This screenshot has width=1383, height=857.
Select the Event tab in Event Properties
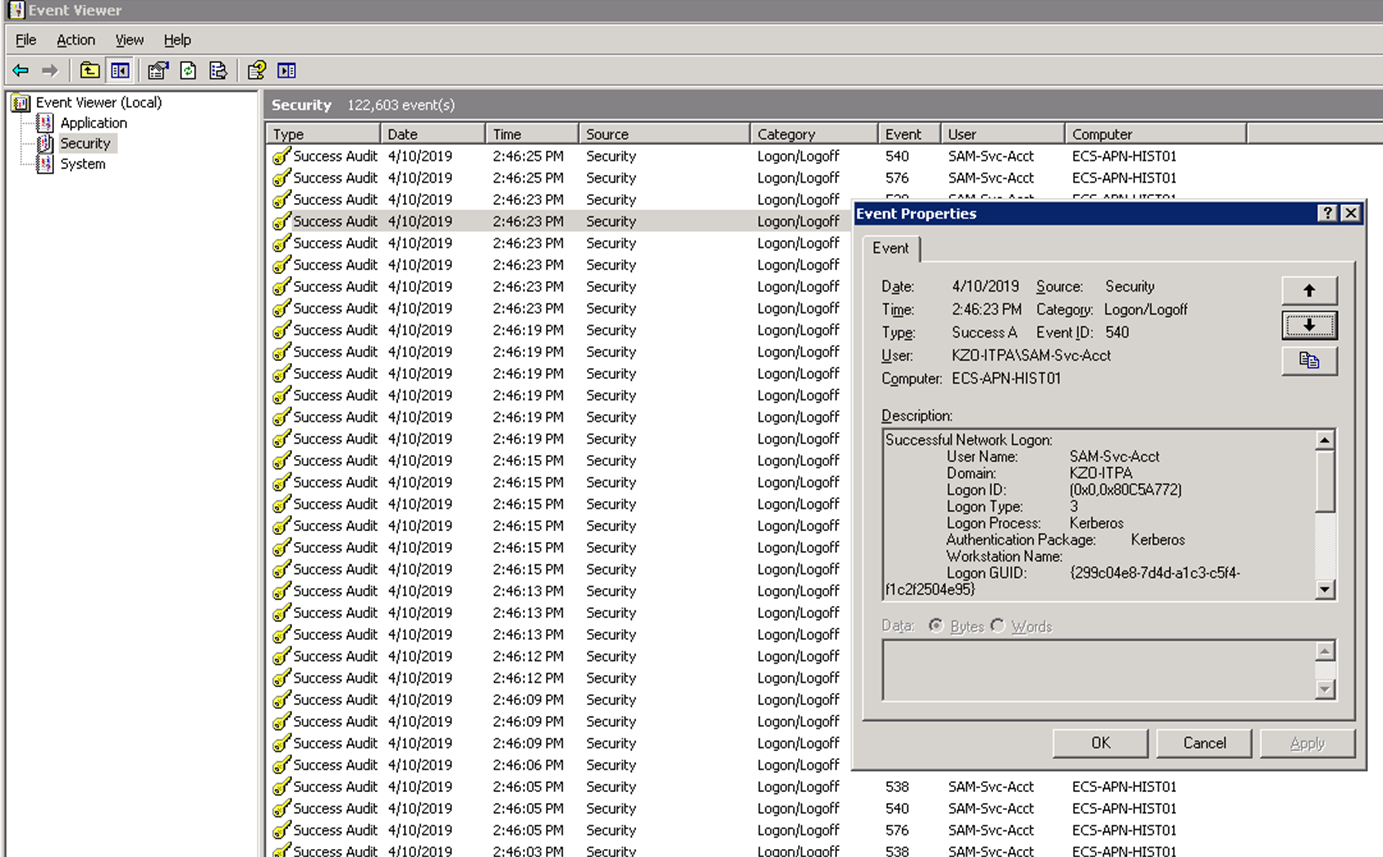coord(890,248)
